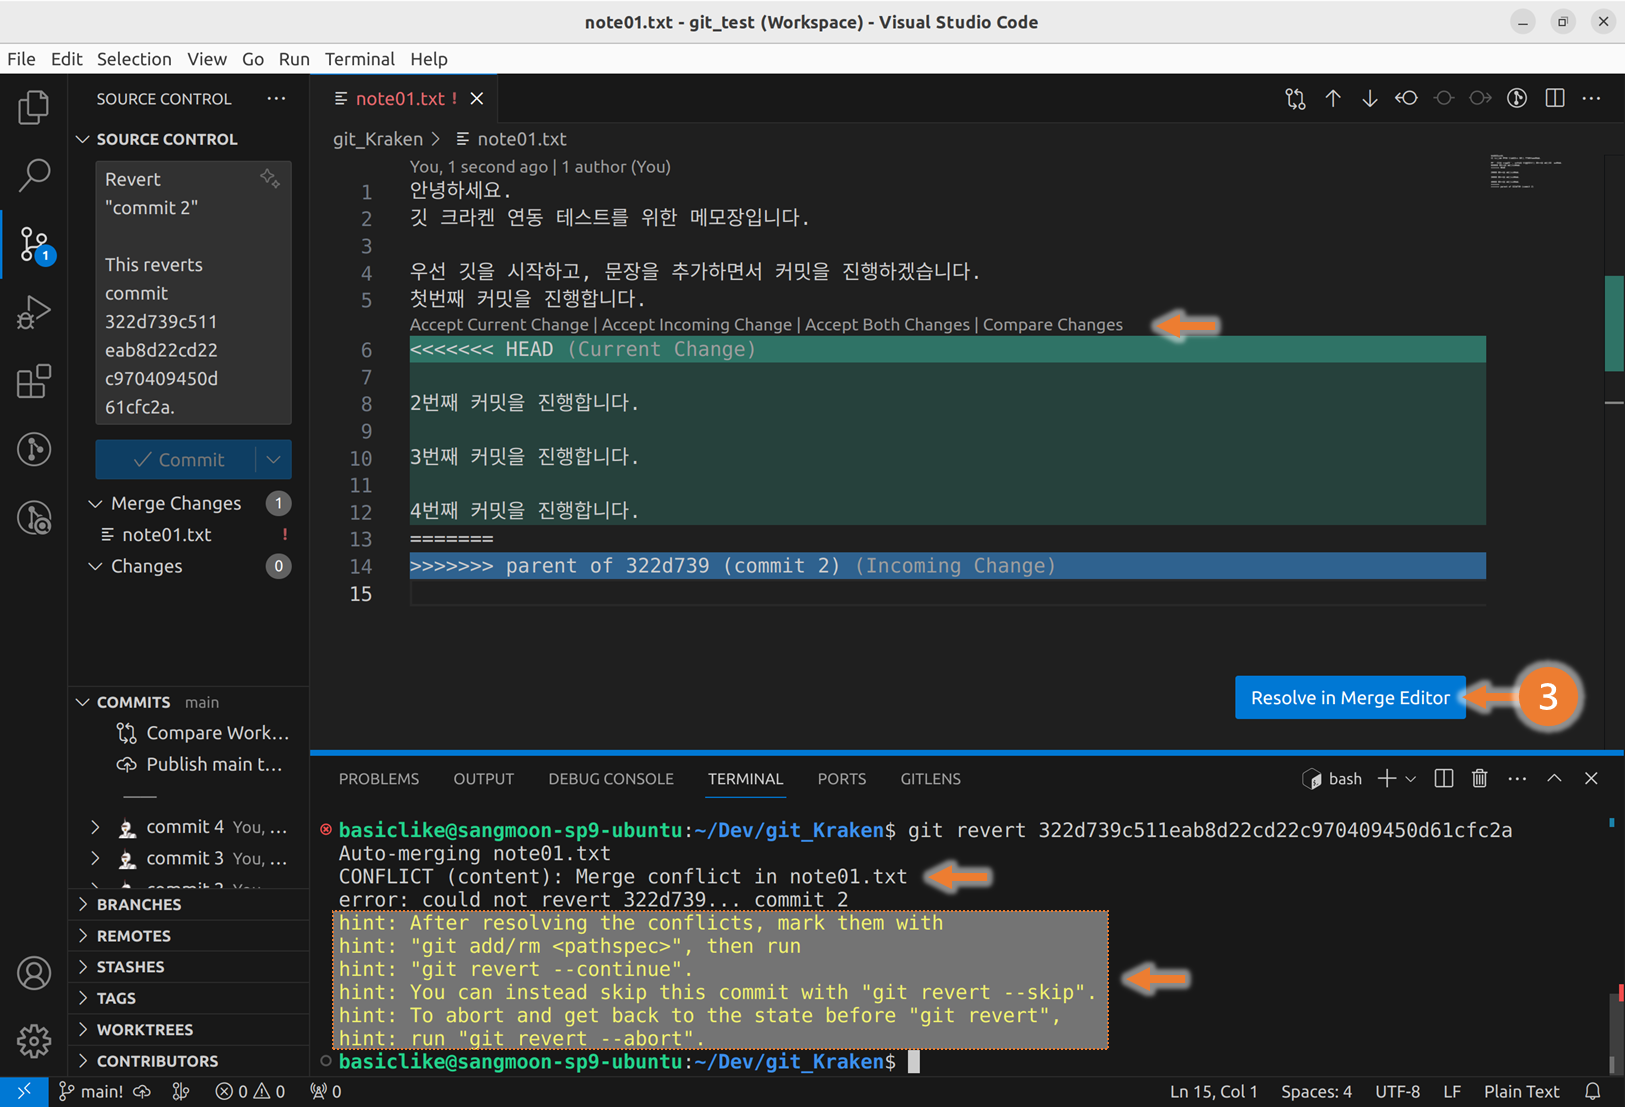Go to previous change arrow up

pos(1333,98)
